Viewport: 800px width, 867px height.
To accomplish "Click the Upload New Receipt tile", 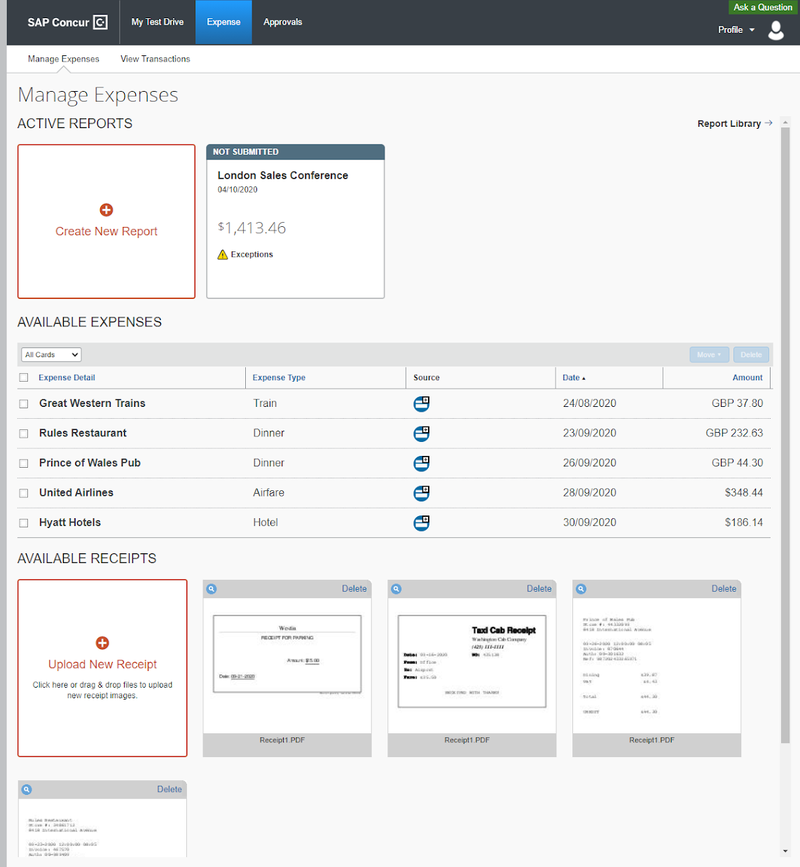I will point(102,668).
